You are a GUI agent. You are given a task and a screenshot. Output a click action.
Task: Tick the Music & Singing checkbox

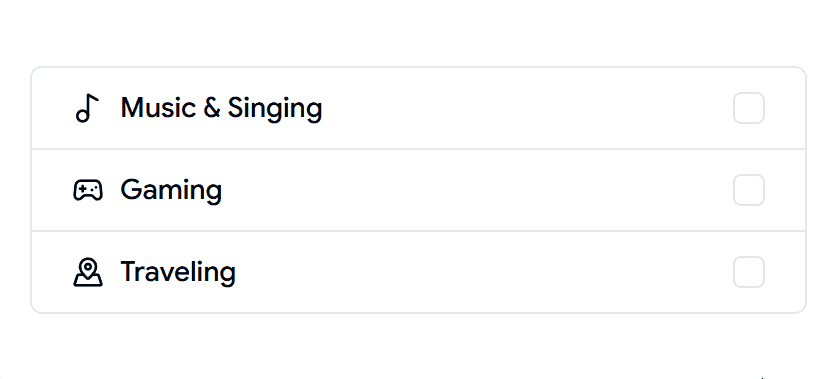(x=749, y=108)
